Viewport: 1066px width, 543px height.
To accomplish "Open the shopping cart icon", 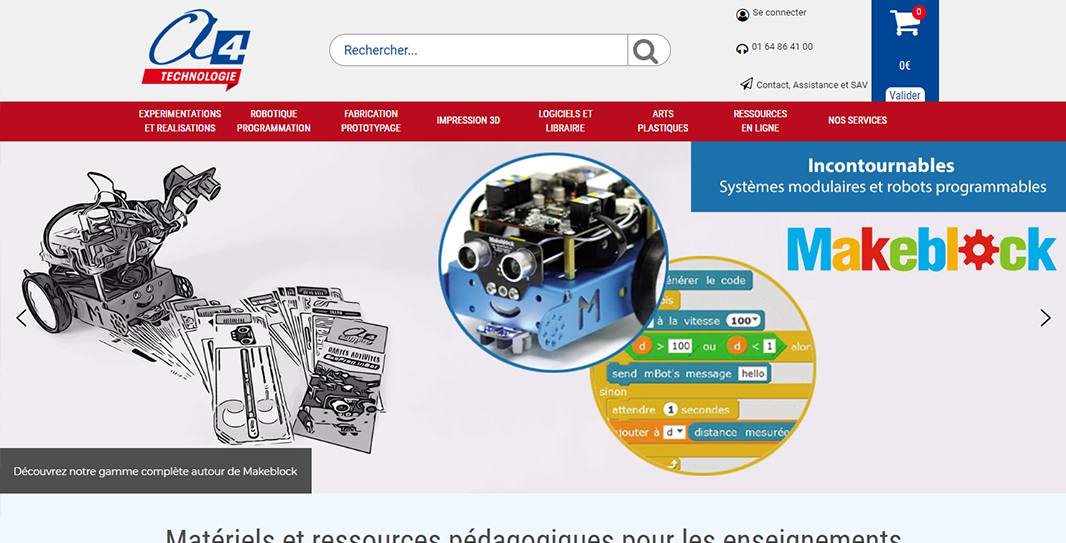I will (x=905, y=22).
